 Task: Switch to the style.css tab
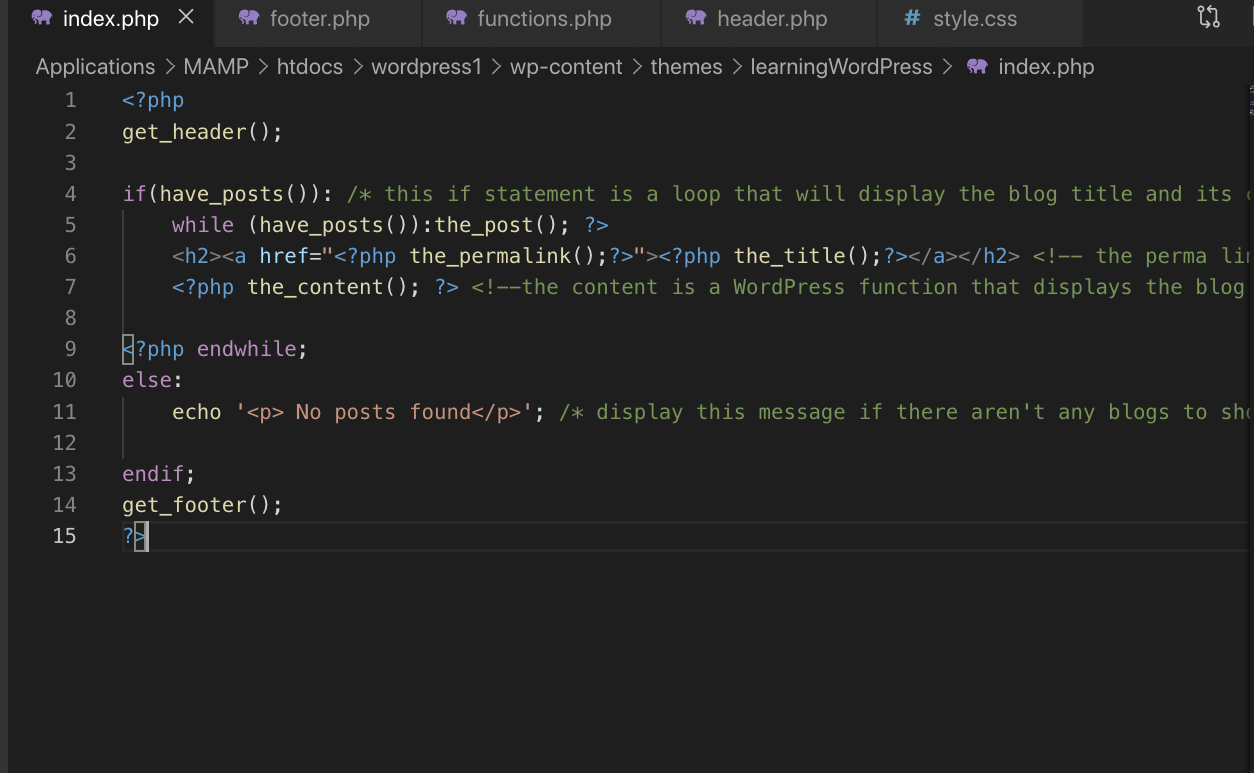click(x=979, y=19)
